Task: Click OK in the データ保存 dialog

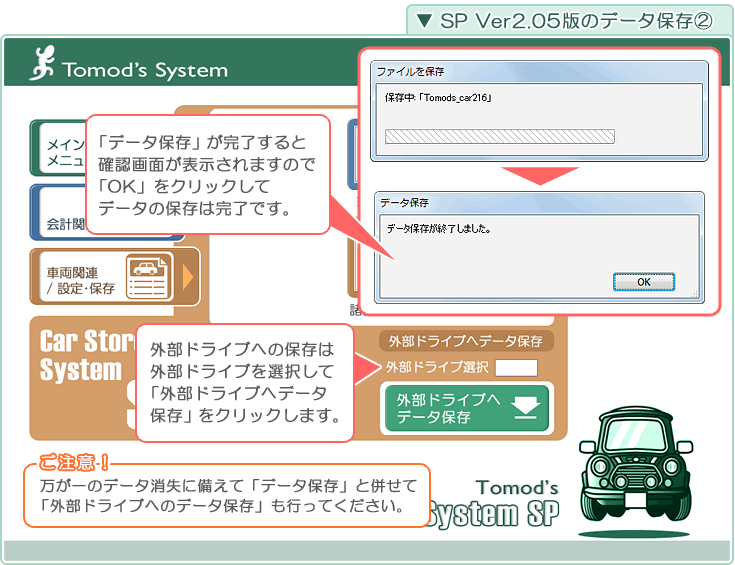Action: pyautogui.click(x=644, y=282)
